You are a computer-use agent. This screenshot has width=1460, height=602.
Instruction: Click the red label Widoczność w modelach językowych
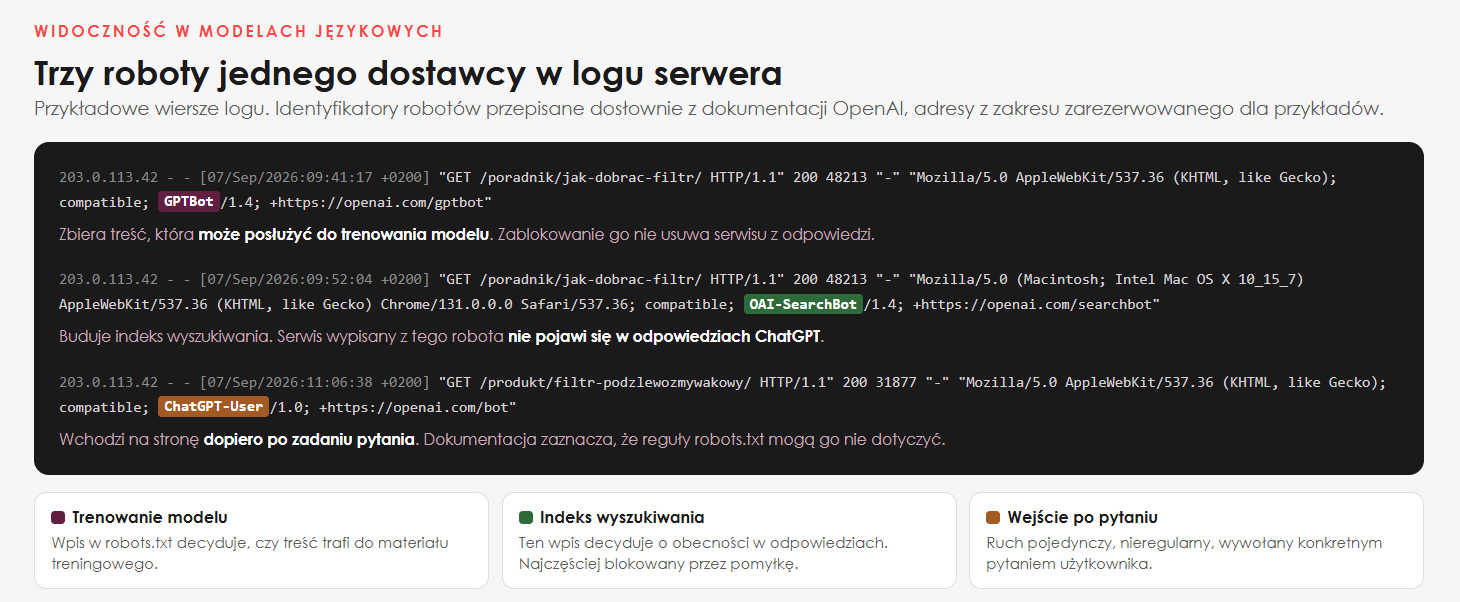click(x=238, y=31)
